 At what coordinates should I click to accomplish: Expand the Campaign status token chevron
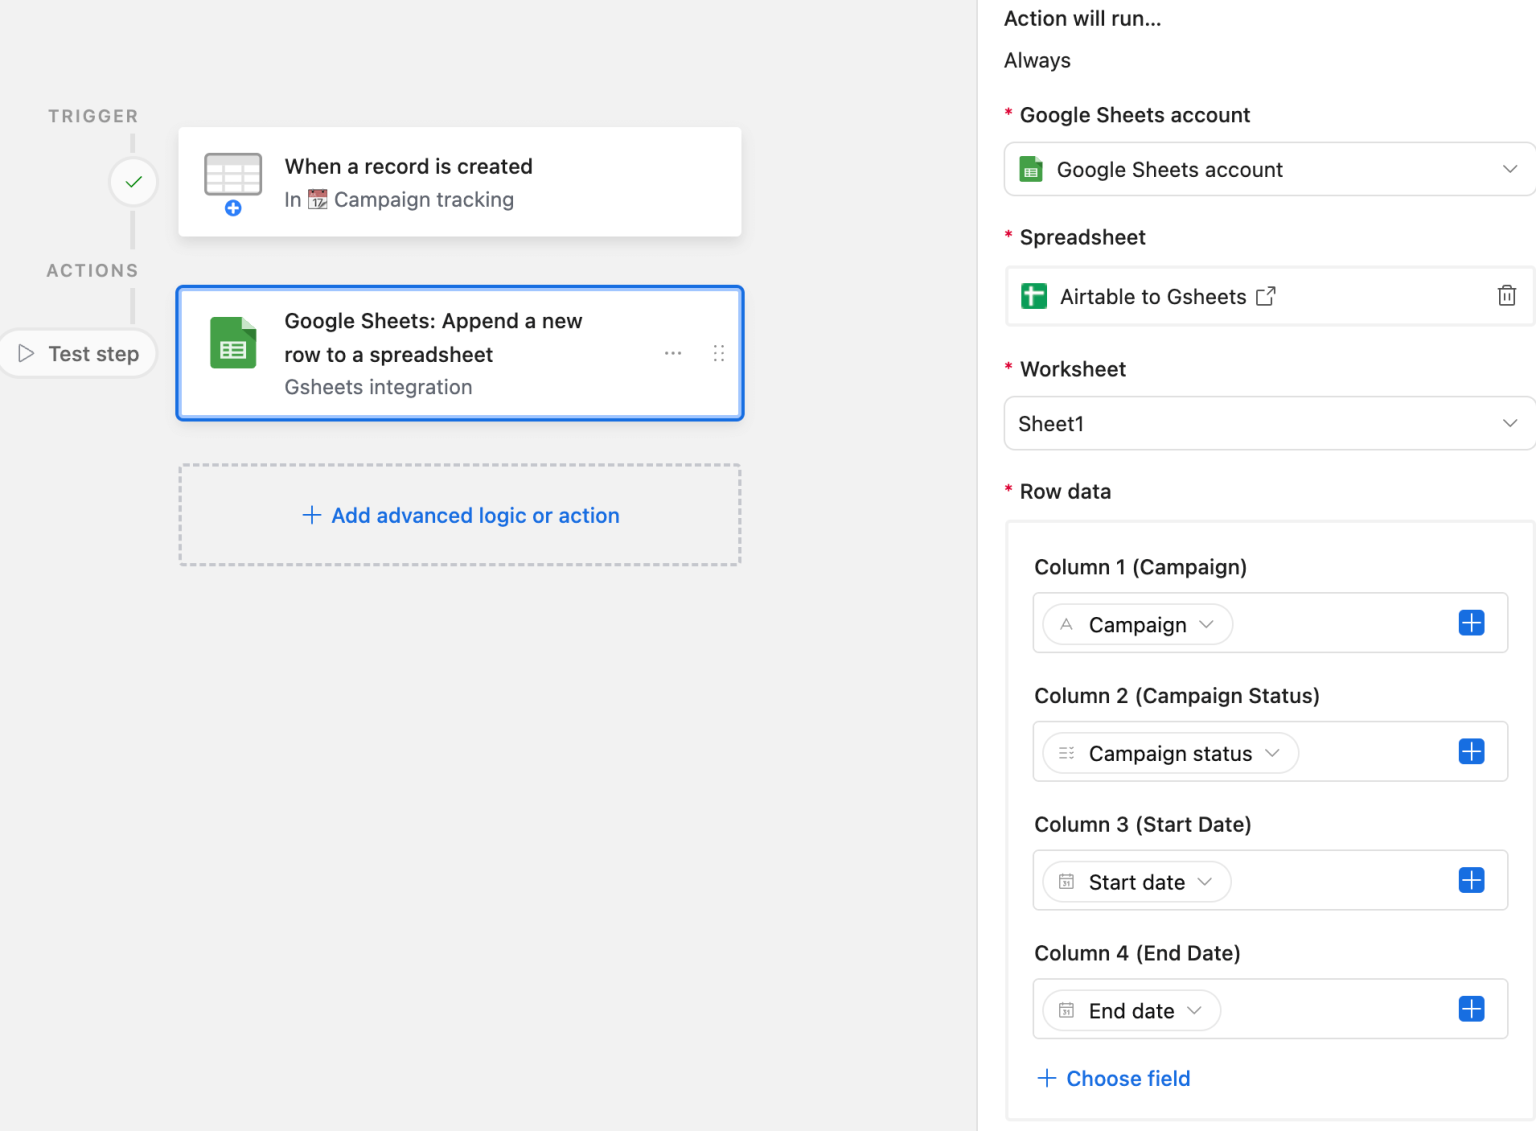[1275, 753]
